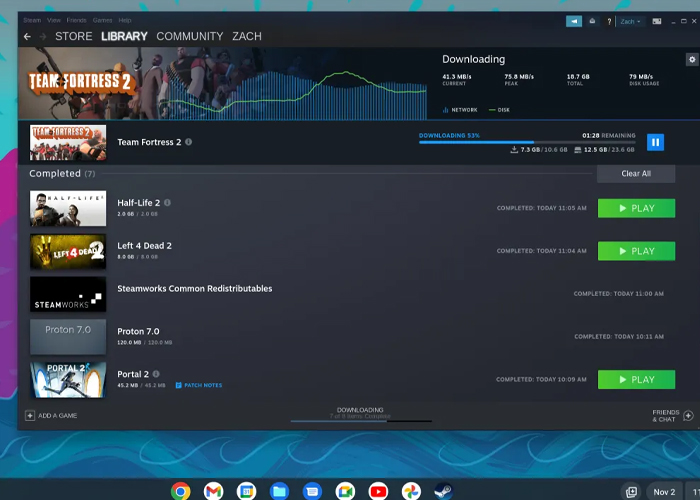Open the help question mark icon
The image size is (700, 500).
(610, 20)
